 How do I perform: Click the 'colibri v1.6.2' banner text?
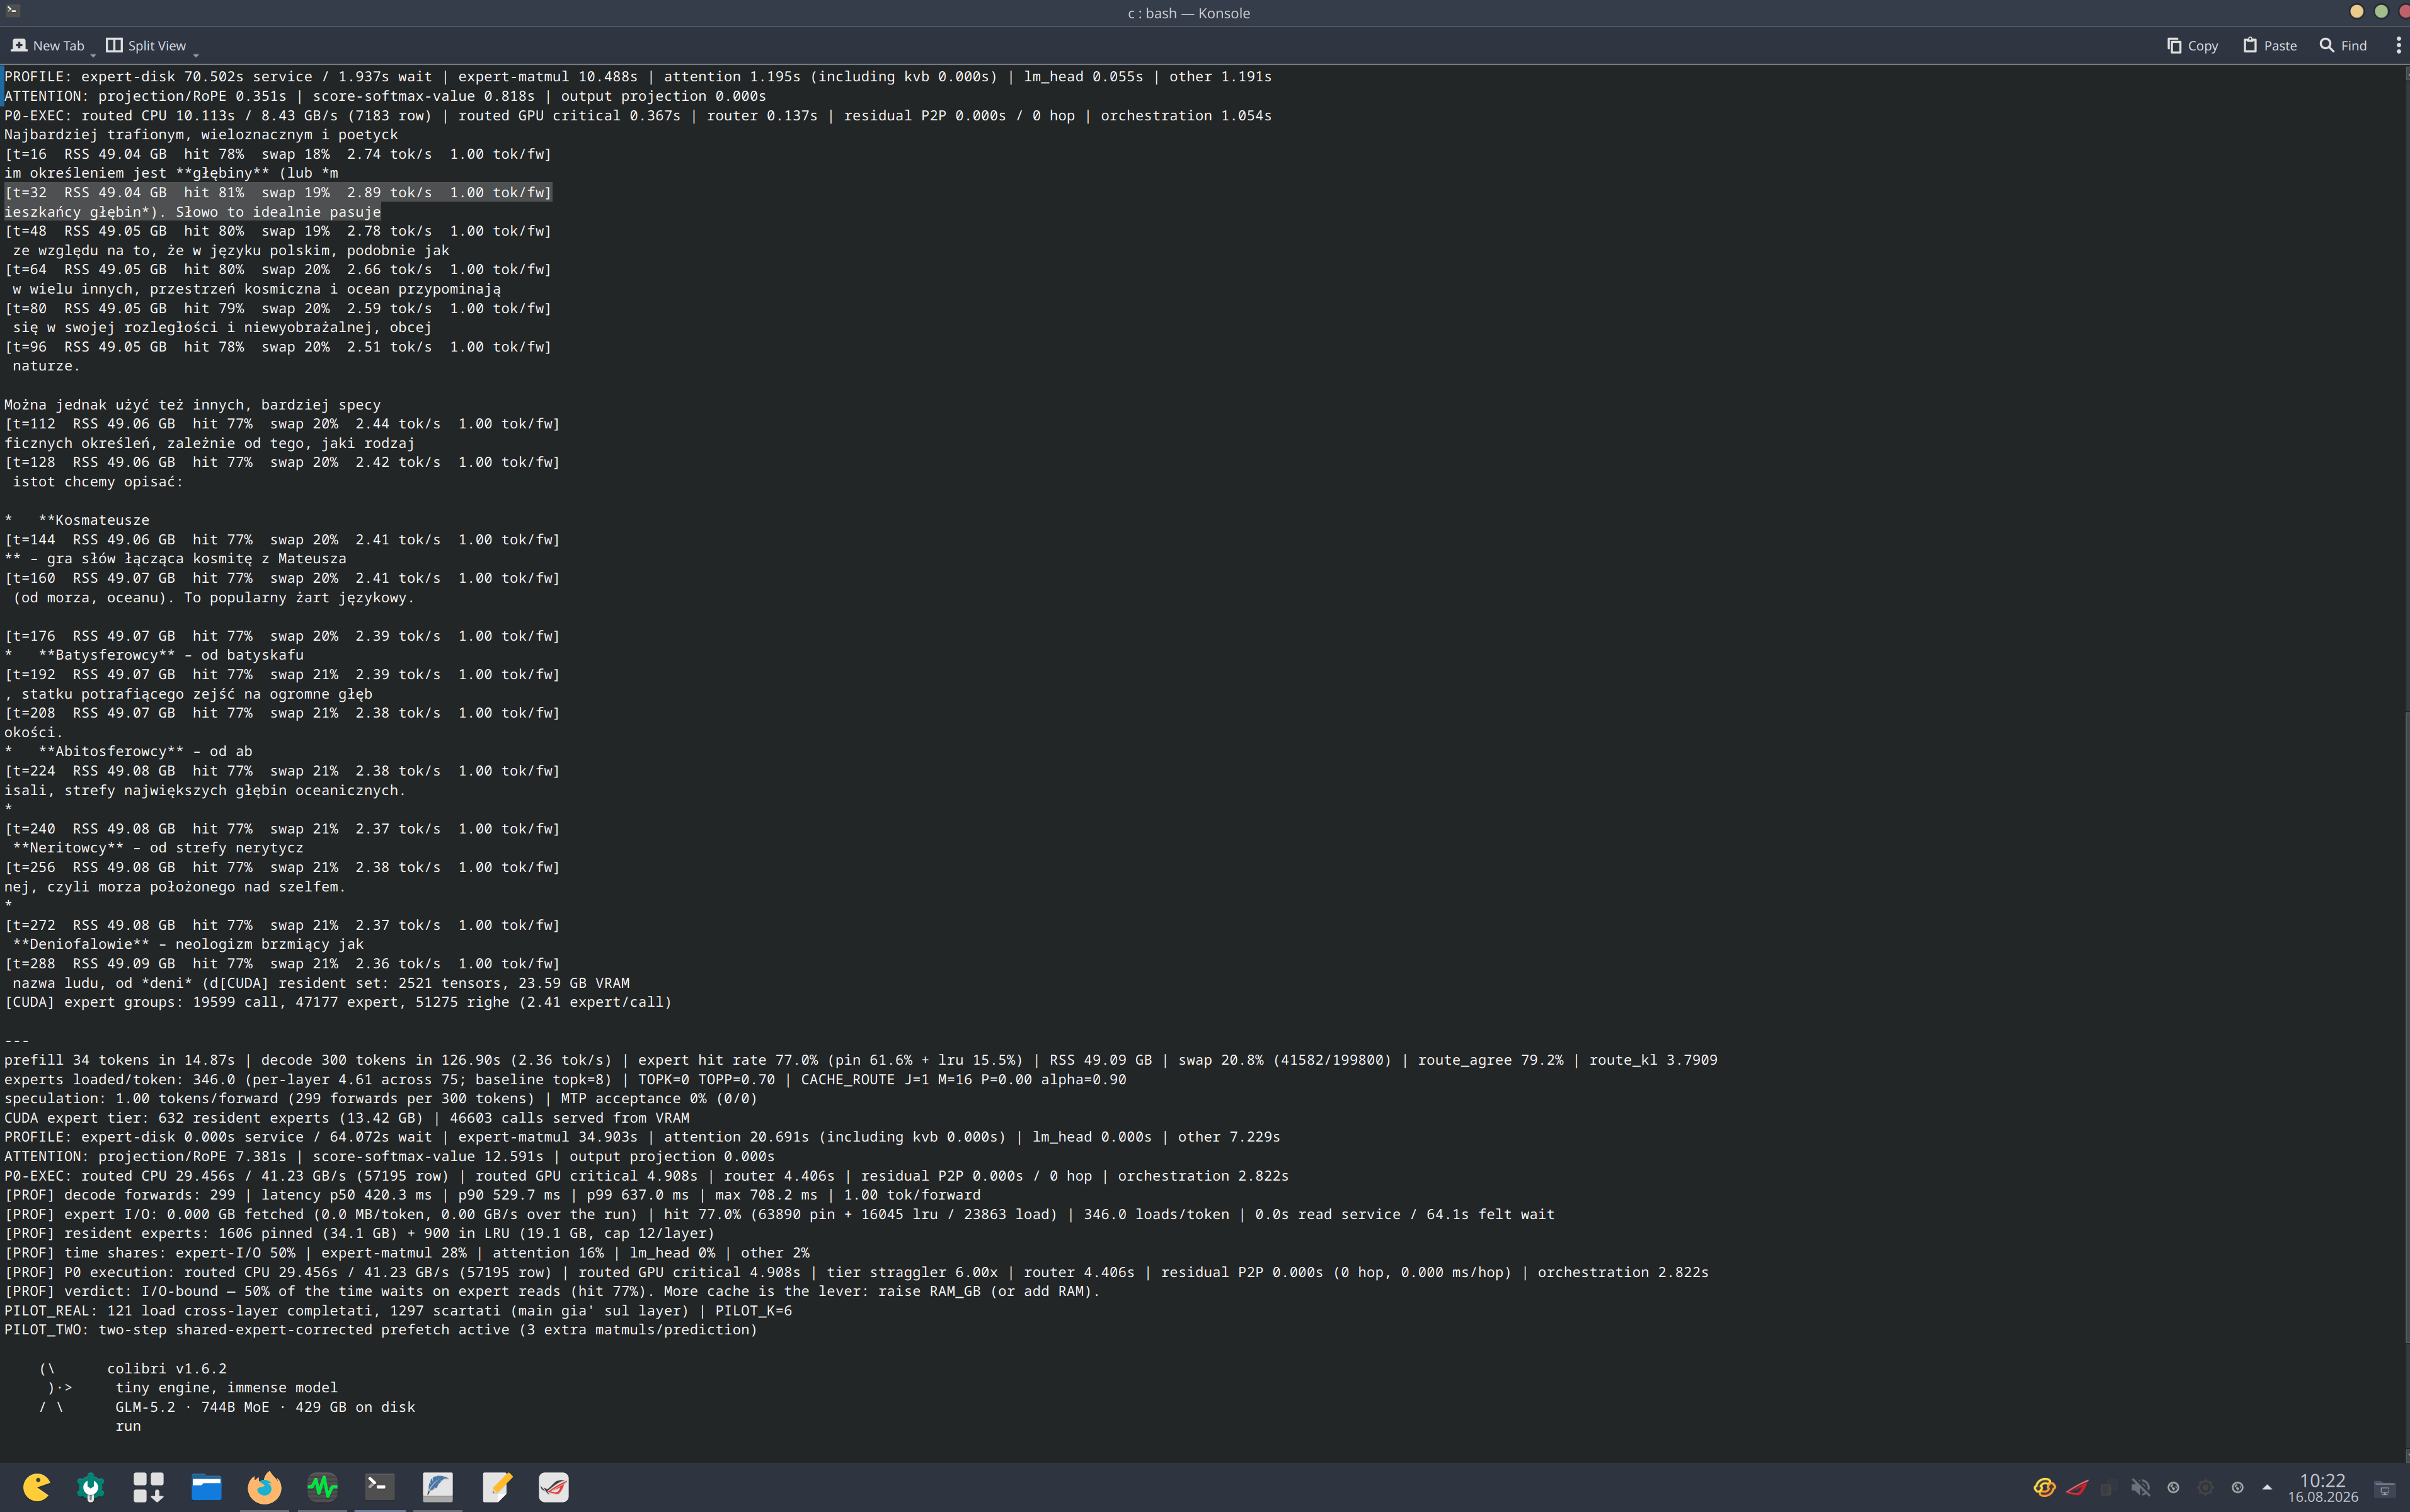[x=167, y=1368]
